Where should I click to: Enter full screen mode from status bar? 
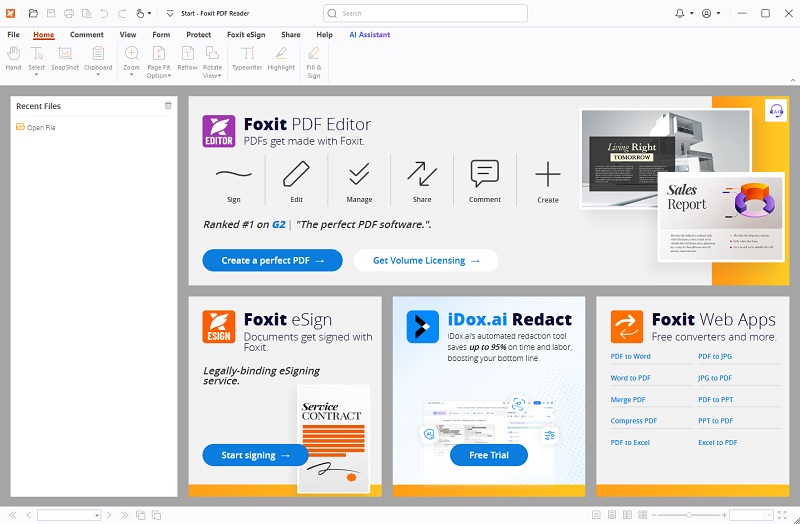pyautogui.click(x=782, y=515)
